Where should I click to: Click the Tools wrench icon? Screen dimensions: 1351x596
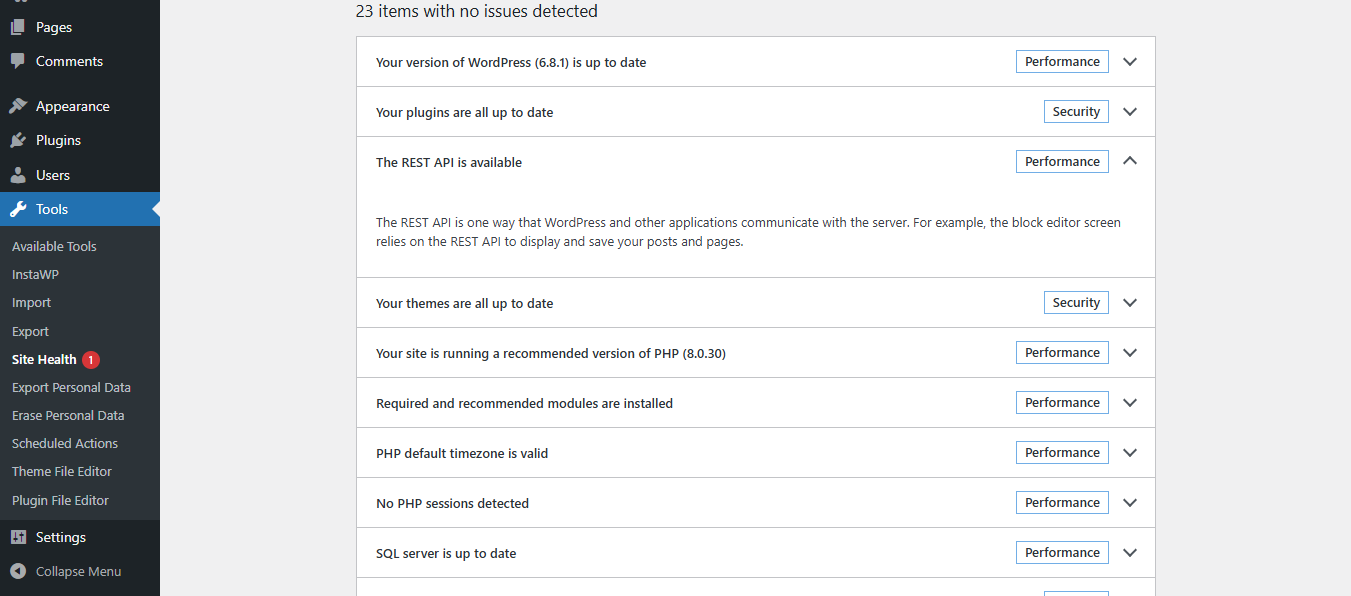click(x=18, y=208)
